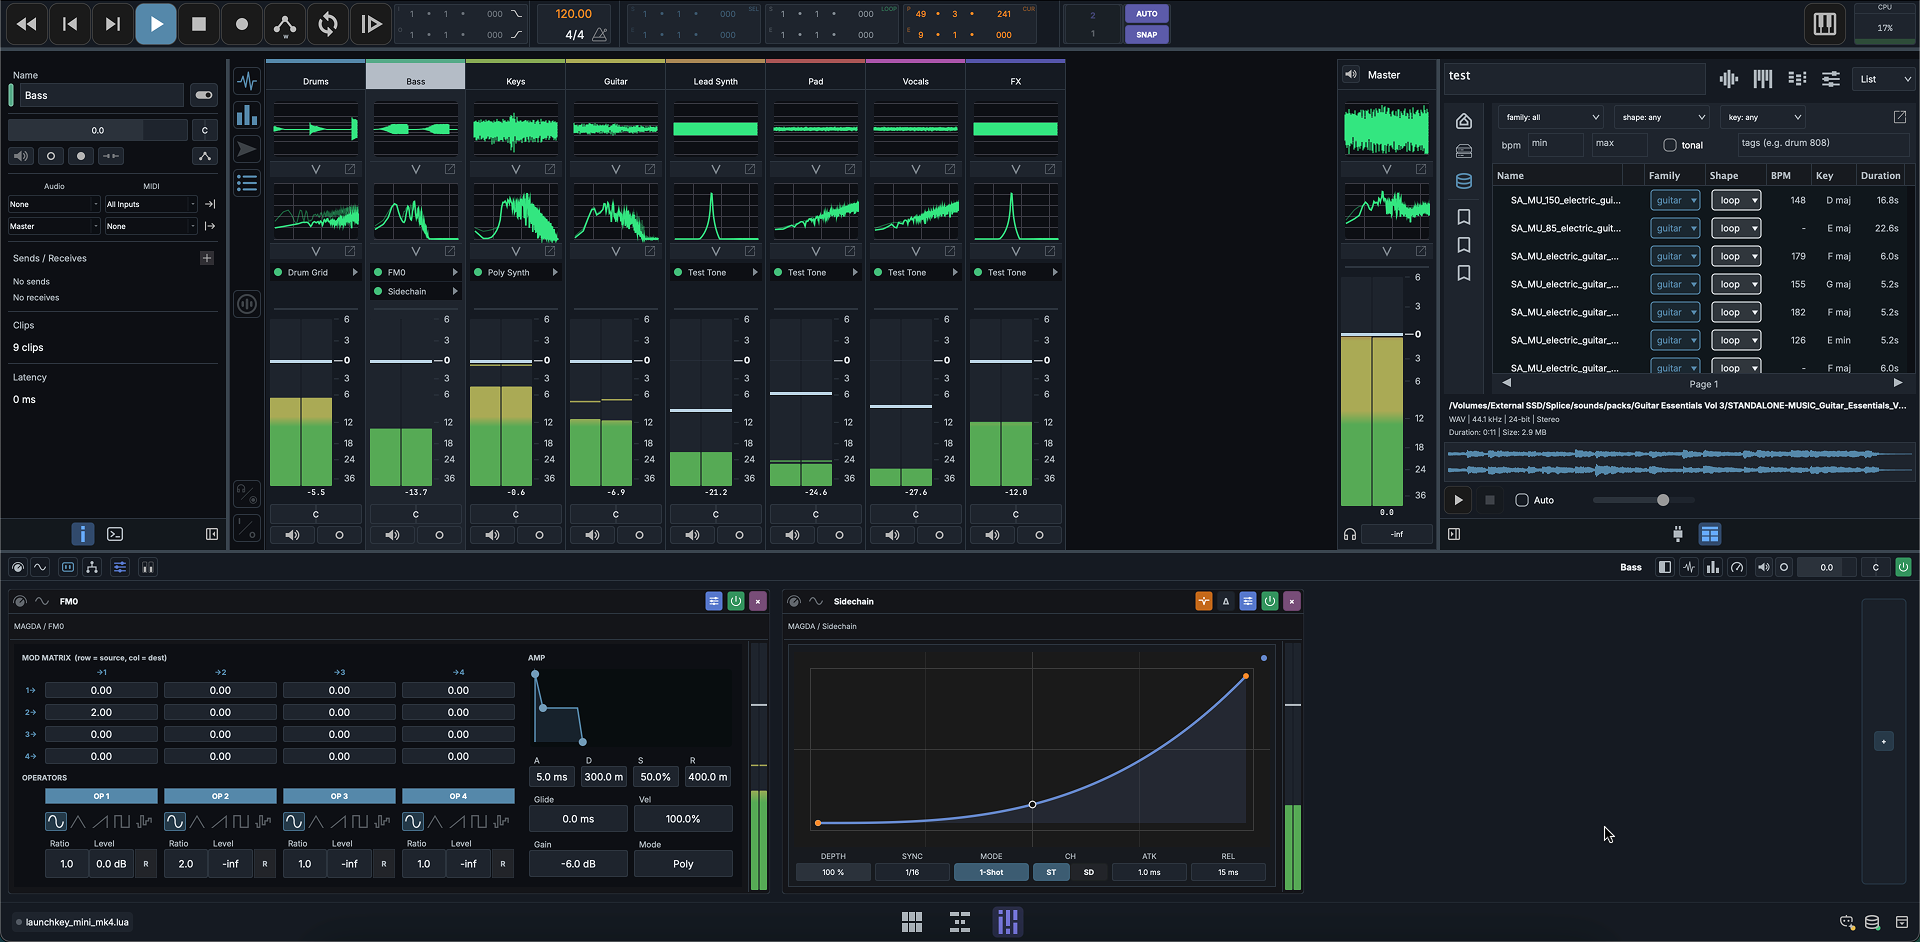Select the SD channel button

coord(1089,872)
